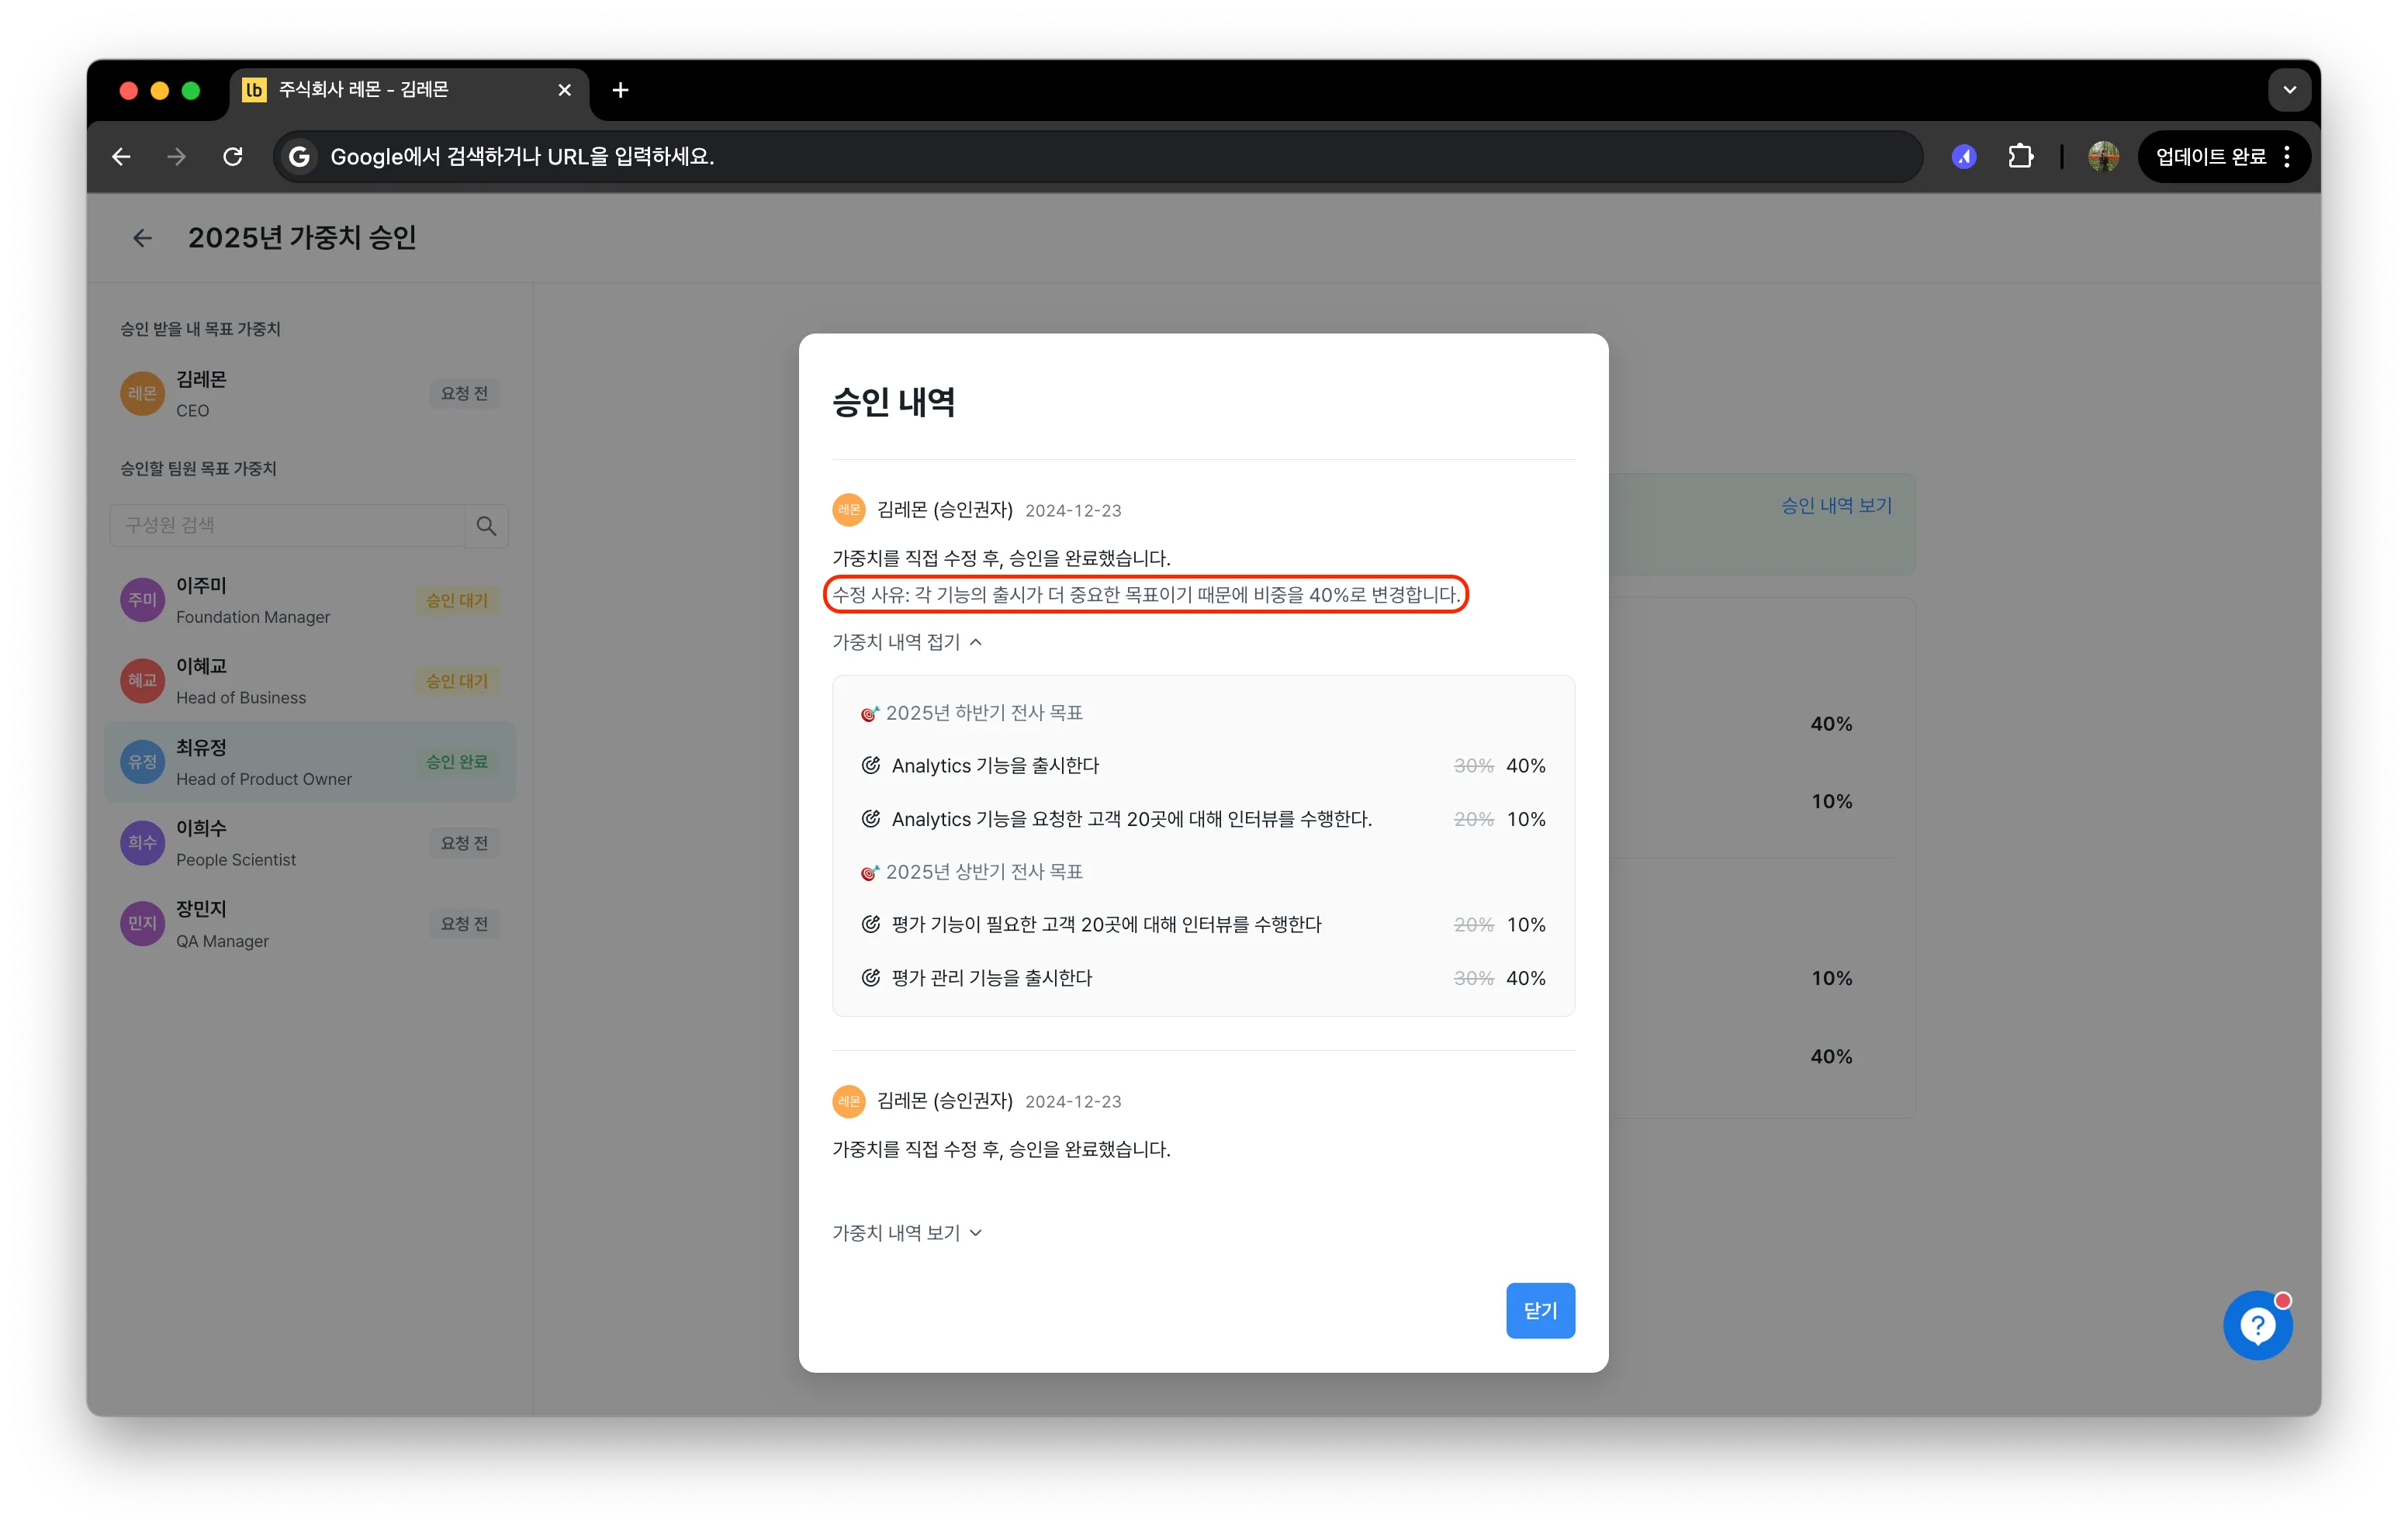Click the Google search address bar

[x=1097, y=157]
